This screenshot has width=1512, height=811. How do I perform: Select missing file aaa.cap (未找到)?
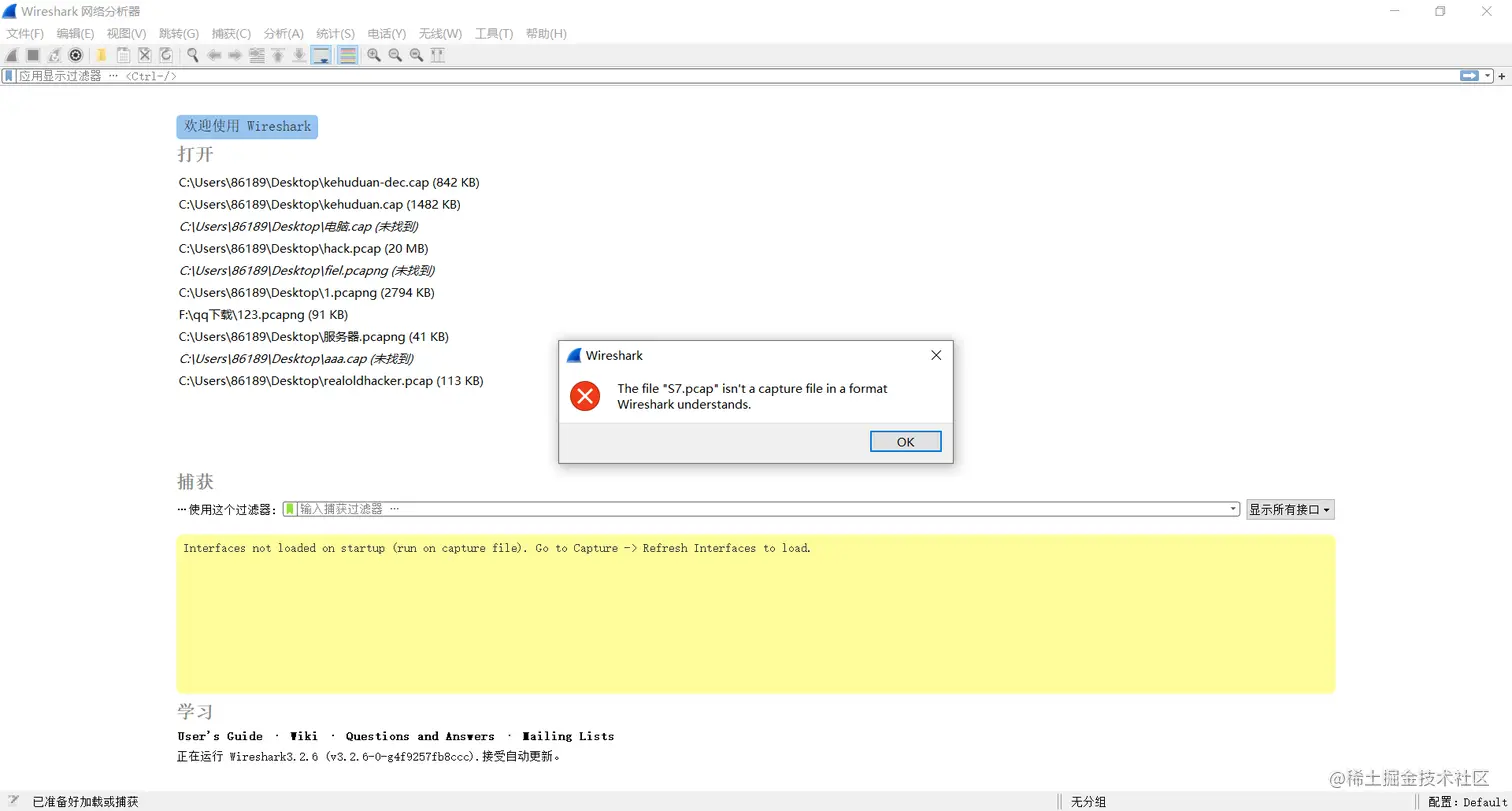pyautogui.click(x=296, y=358)
